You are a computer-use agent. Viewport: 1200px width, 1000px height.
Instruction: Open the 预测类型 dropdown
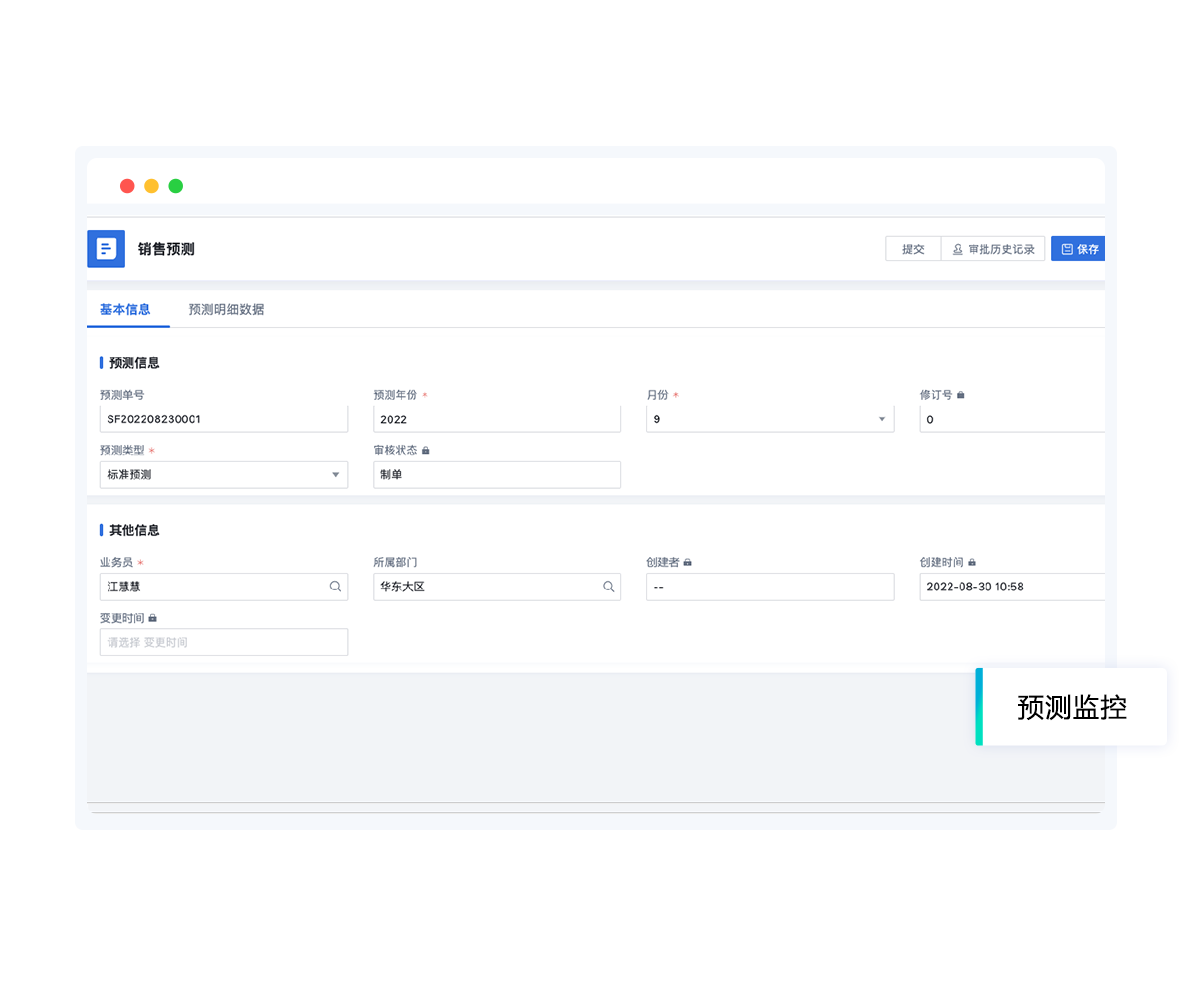(336, 475)
